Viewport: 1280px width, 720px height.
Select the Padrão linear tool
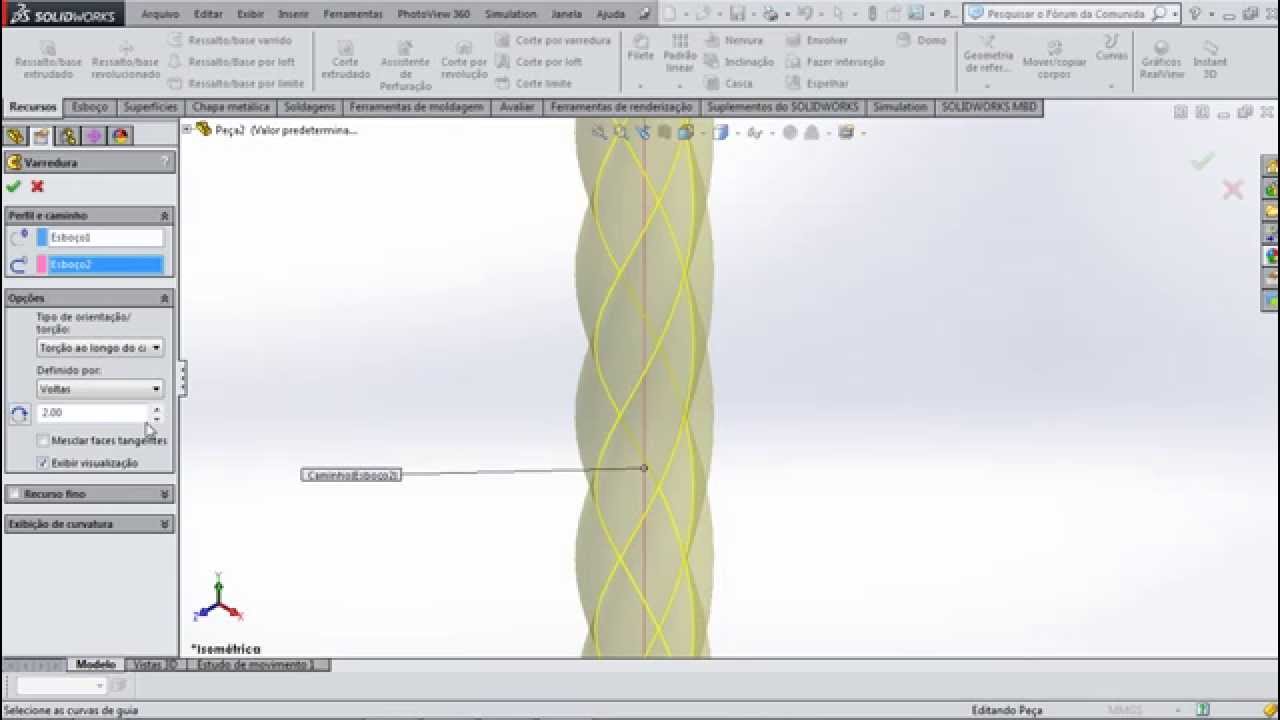click(680, 53)
